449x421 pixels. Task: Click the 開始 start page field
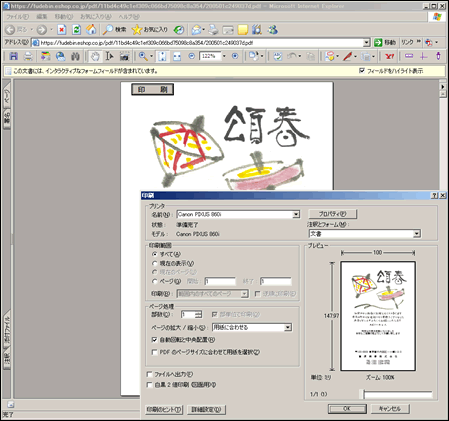click(x=220, y=281)
